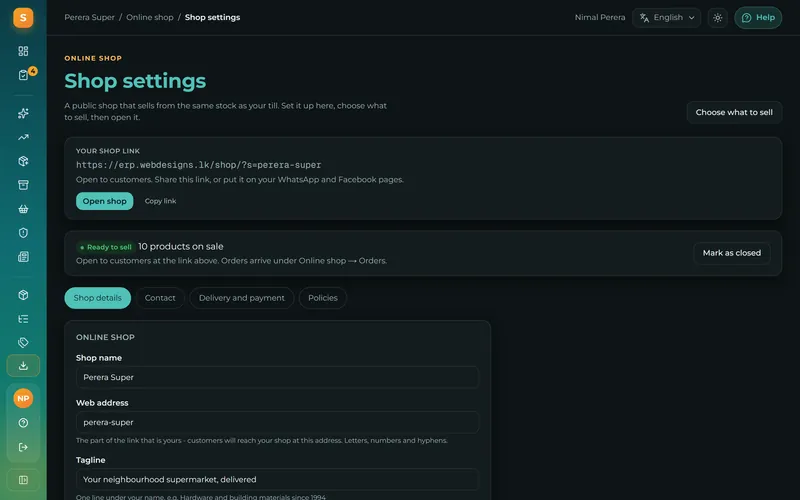Click the 10 products on sale text
800x500 pixels.
[181, 246]
